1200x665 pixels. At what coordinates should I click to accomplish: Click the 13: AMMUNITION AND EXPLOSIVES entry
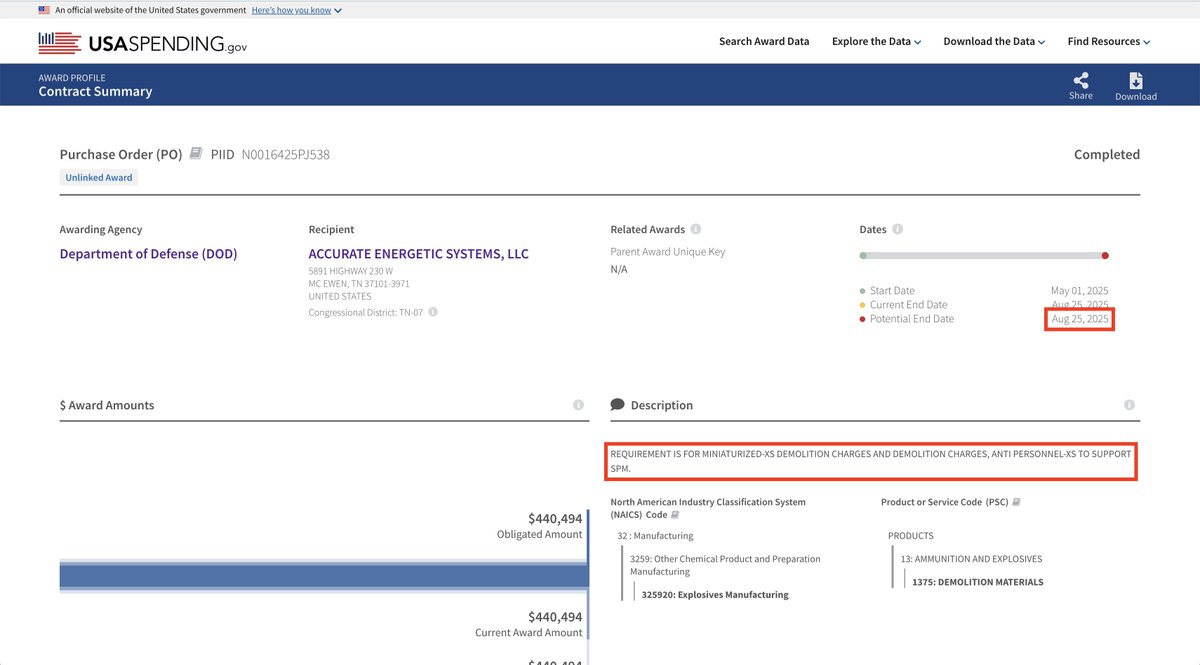point(971,559)
